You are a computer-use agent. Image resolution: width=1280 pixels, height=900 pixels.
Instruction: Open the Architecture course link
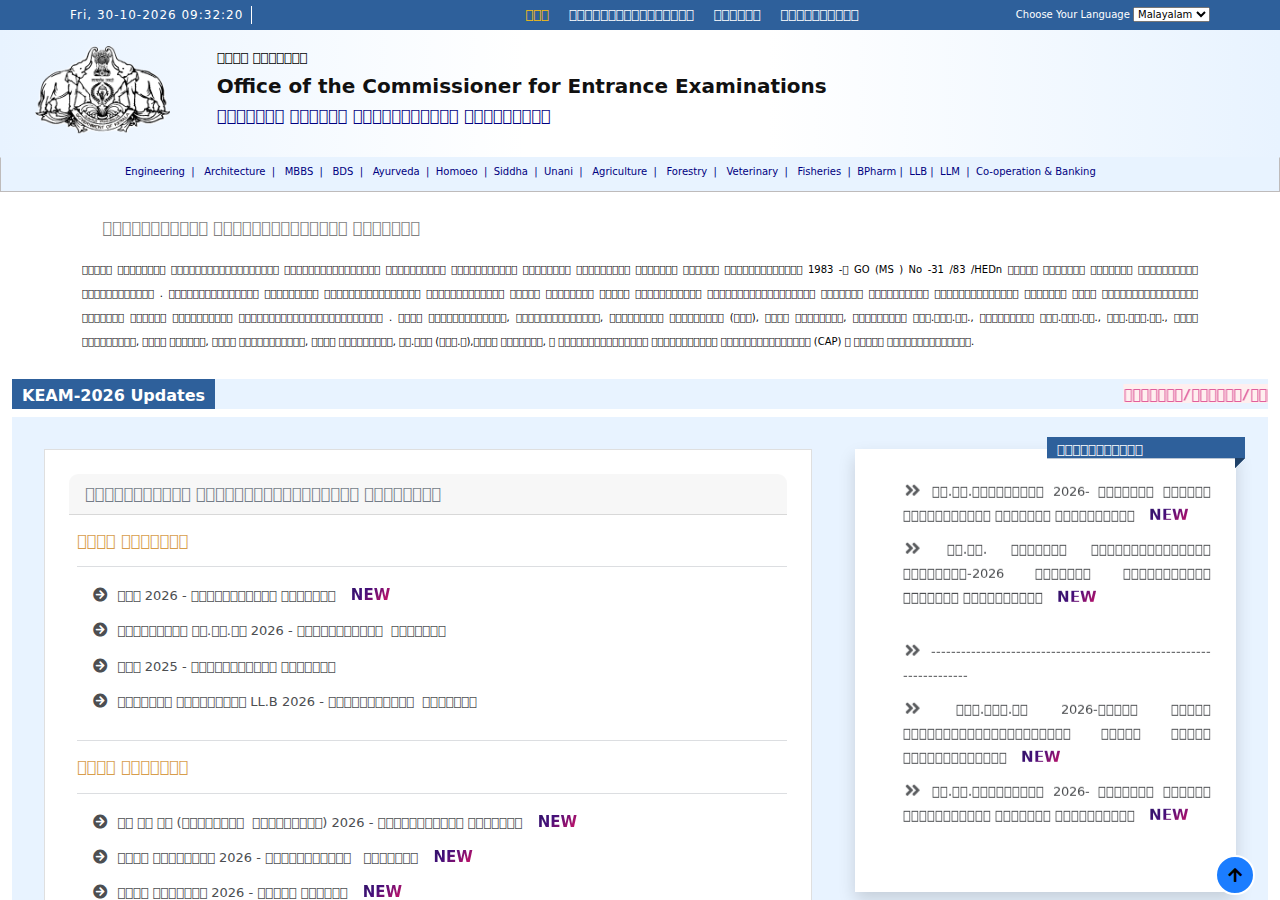(235, 172)
